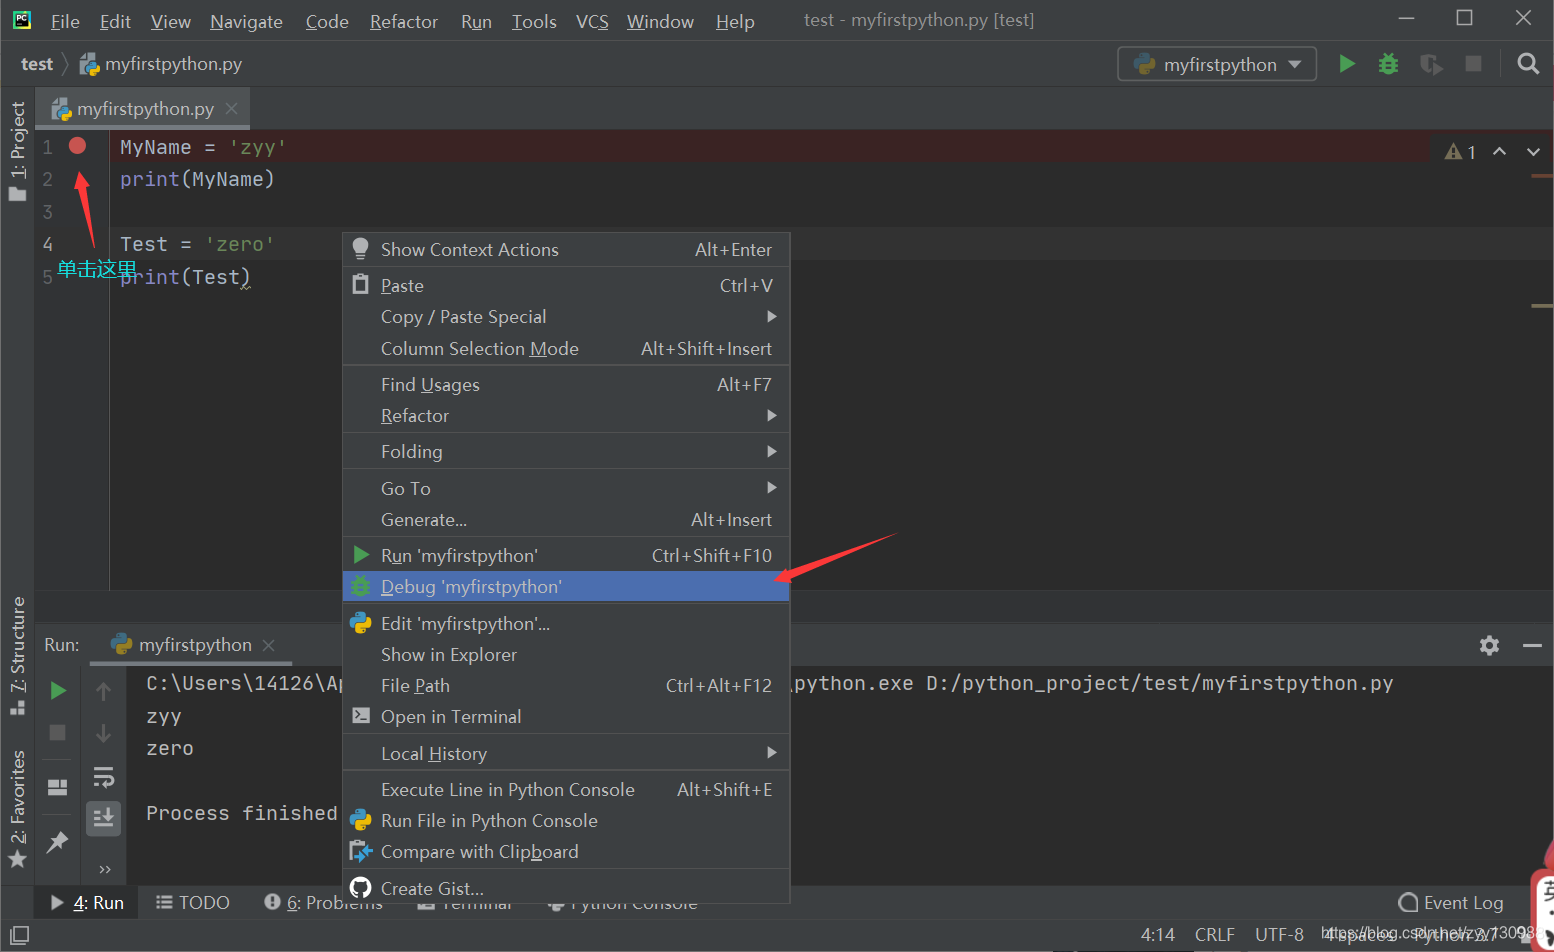The height and width of the screenshot is (952, 1554).
Task: Hide the Run tool window
Action: click(1532, 645)
